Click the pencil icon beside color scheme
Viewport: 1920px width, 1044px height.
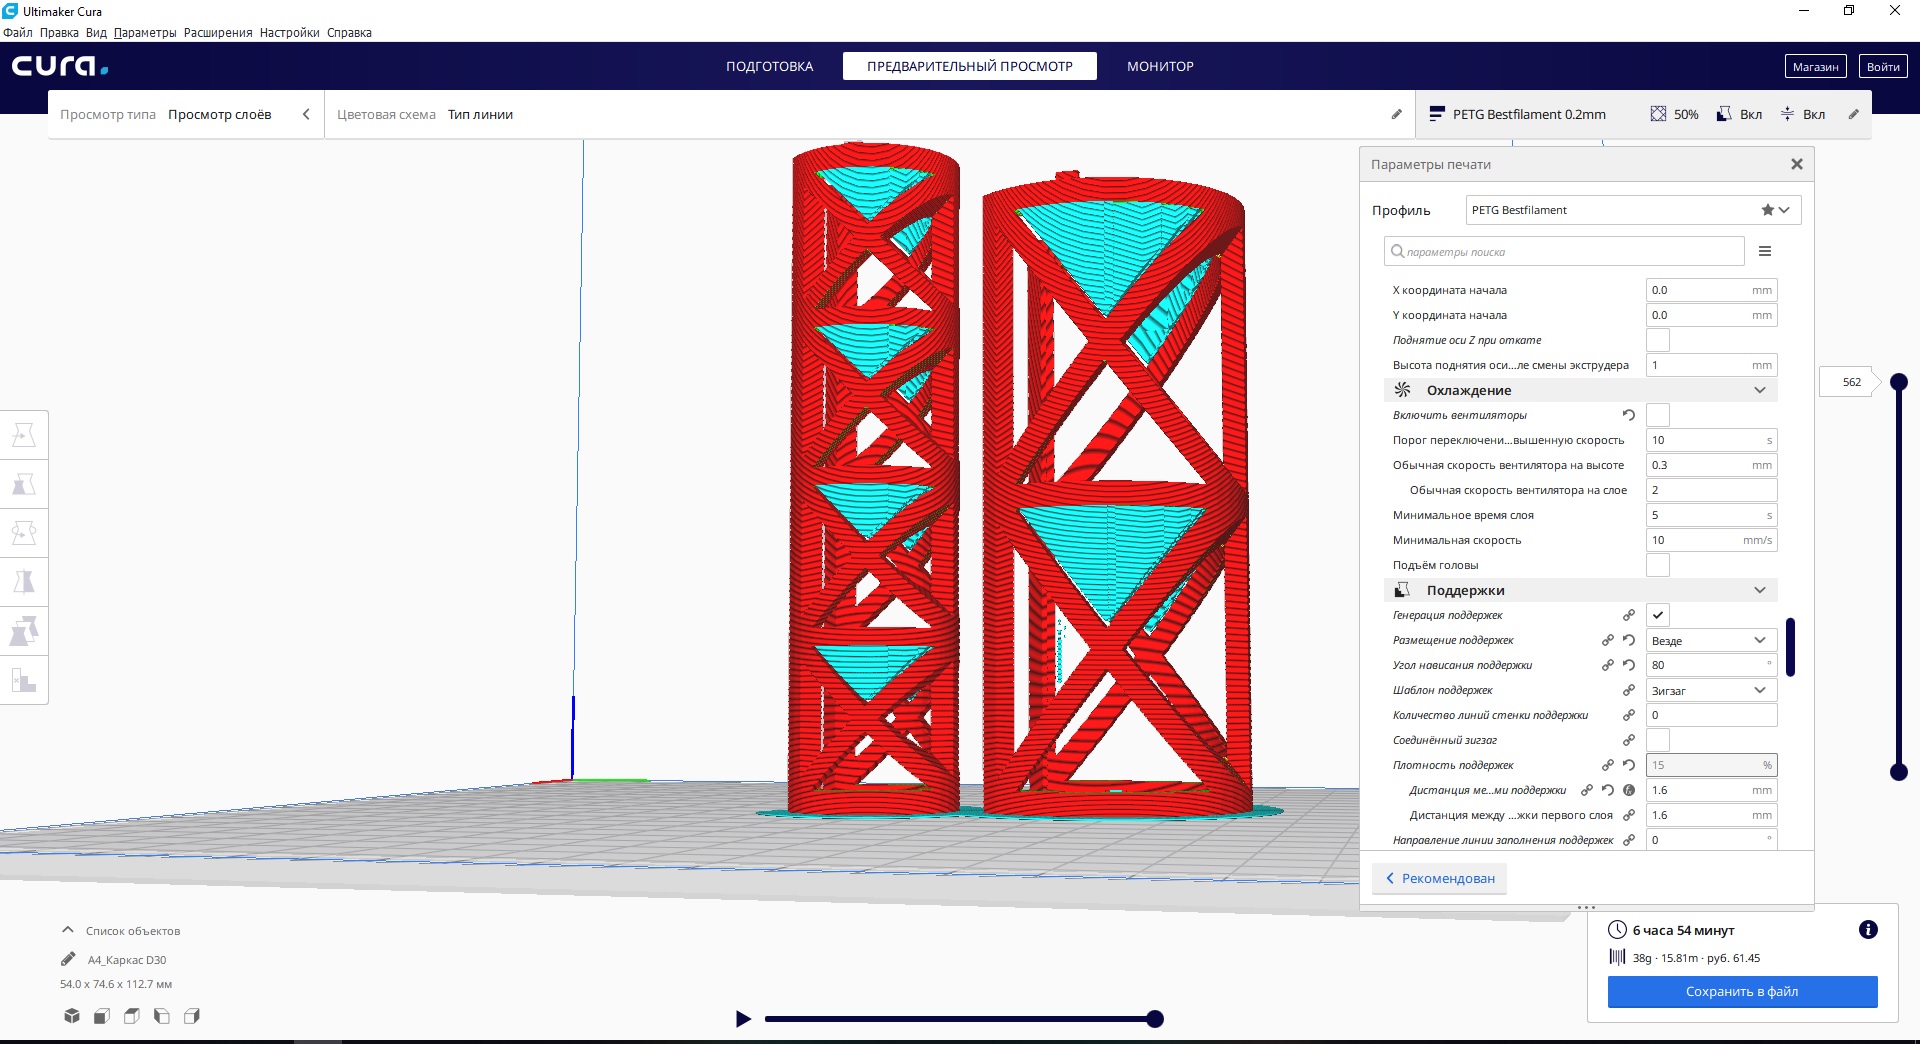(x=1396, y=114)
